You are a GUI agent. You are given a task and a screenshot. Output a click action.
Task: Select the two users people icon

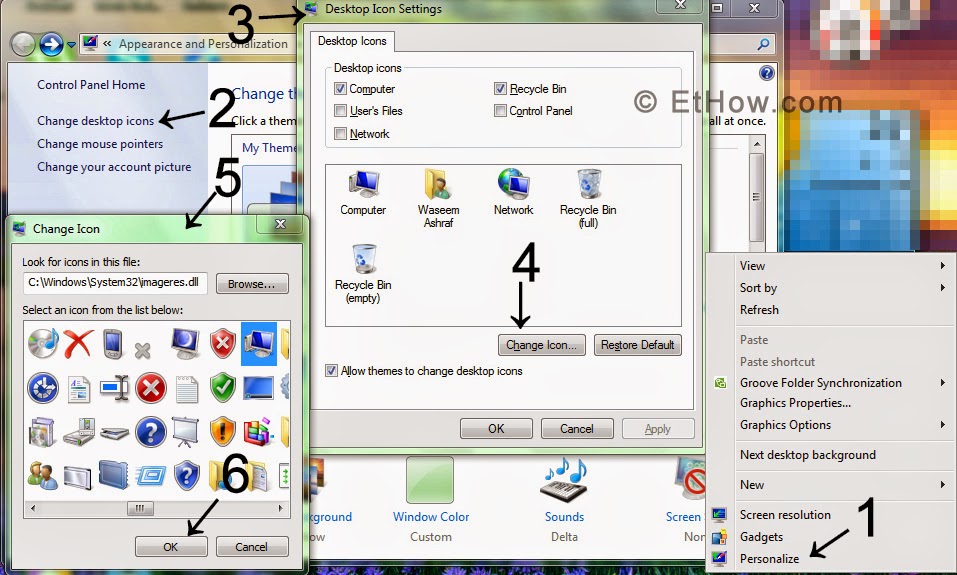pyautogui.click(x=42, y=476)
